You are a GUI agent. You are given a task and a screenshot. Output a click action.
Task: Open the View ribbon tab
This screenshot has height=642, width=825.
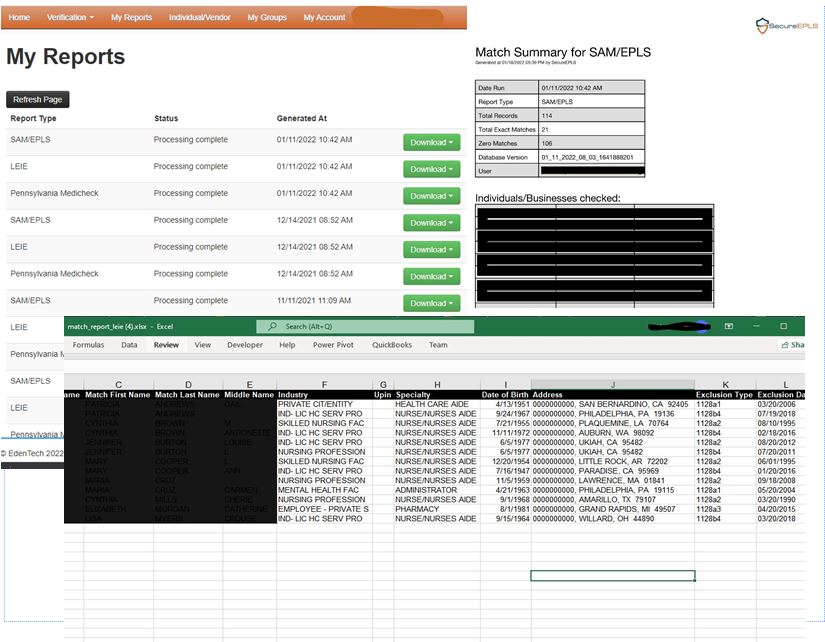[203, 345]
